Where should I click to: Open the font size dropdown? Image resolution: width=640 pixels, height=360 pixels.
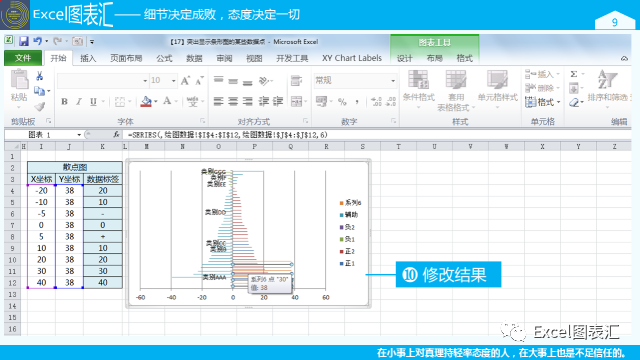coord(173,81)
